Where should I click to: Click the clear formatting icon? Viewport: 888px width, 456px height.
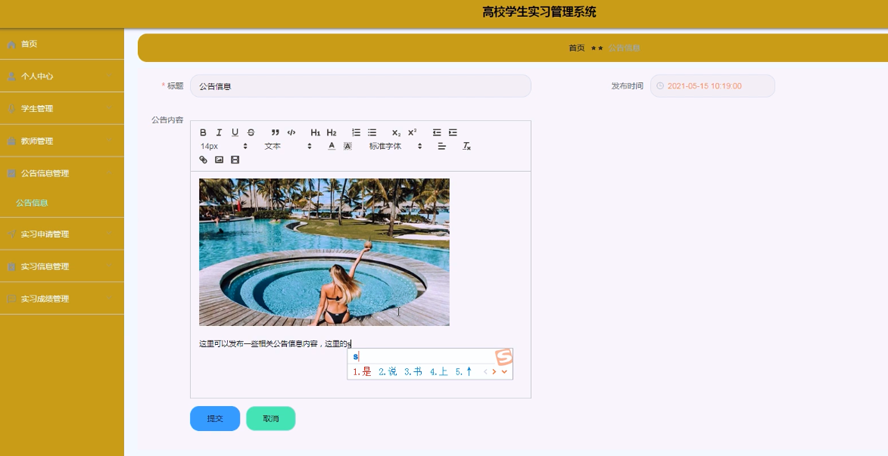[466, 146]
